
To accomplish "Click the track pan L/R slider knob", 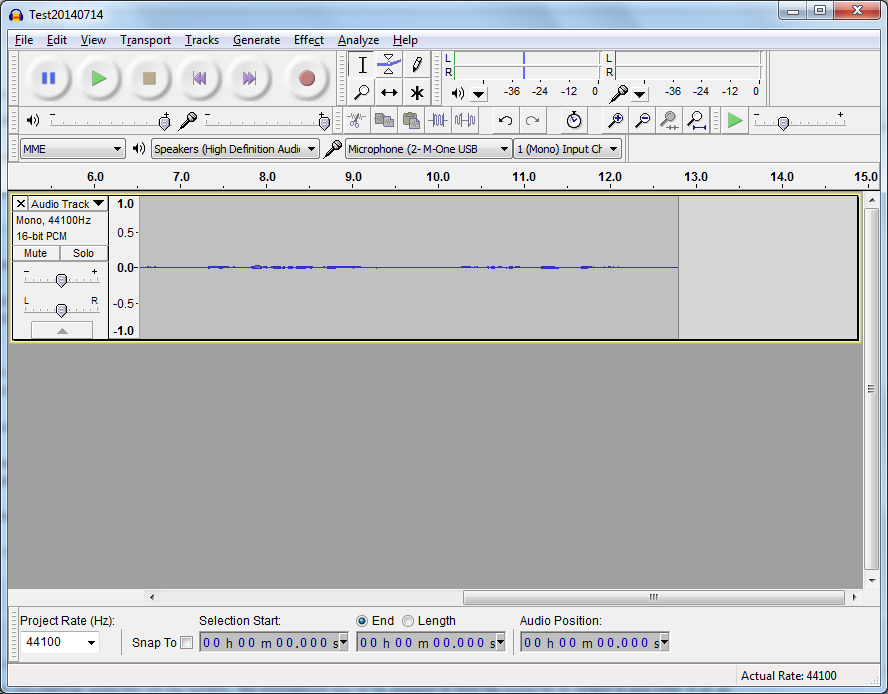I will click(x=61, y=309).
